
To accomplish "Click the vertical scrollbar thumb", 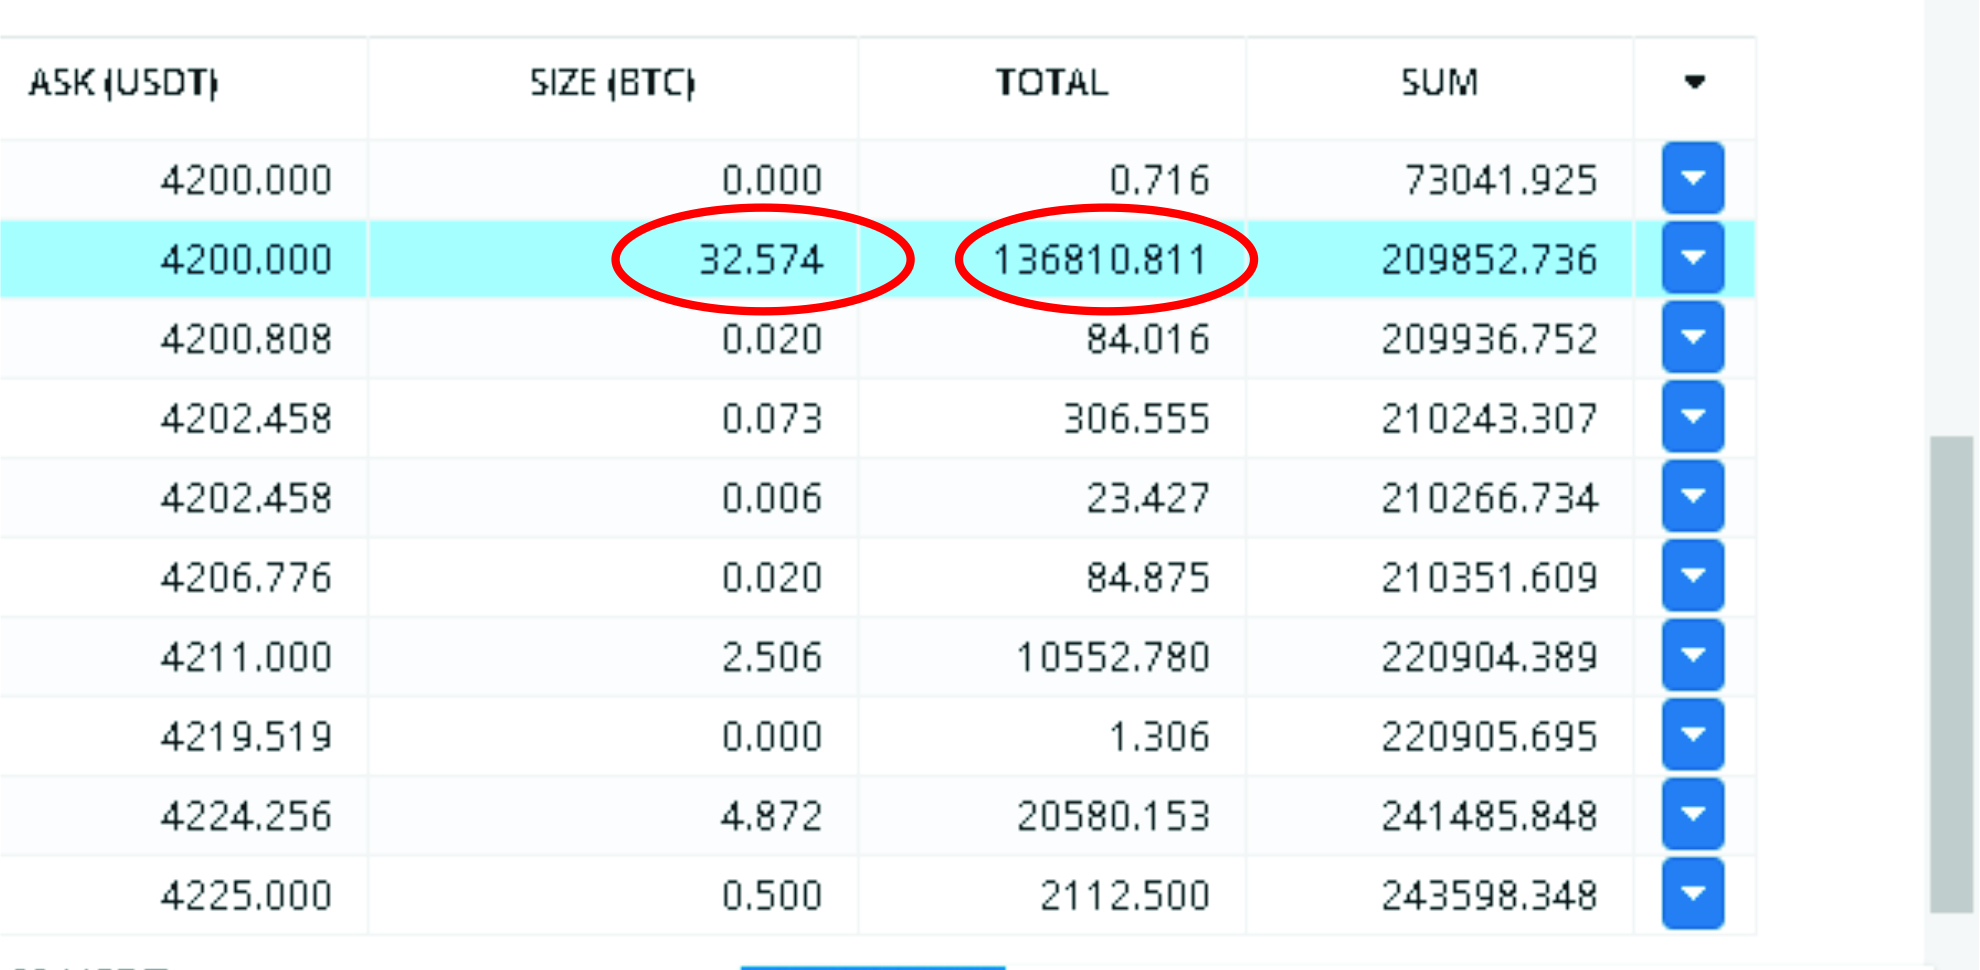I will (x=1951, y=674).
